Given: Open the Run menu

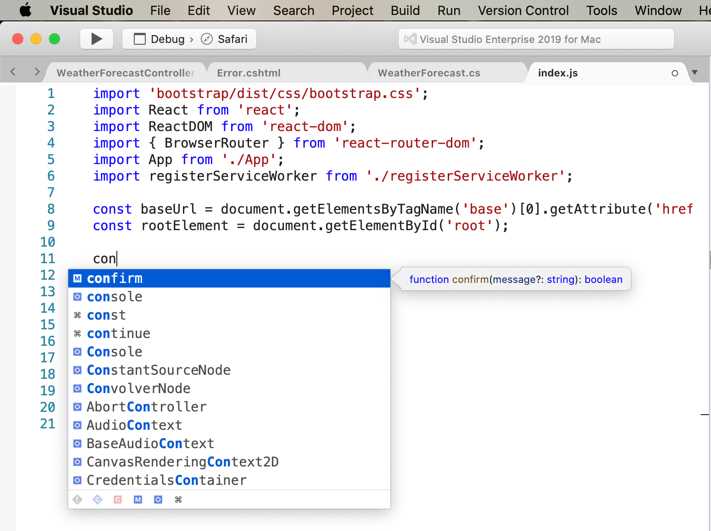Looking at the screenshot, I should 448,10.
